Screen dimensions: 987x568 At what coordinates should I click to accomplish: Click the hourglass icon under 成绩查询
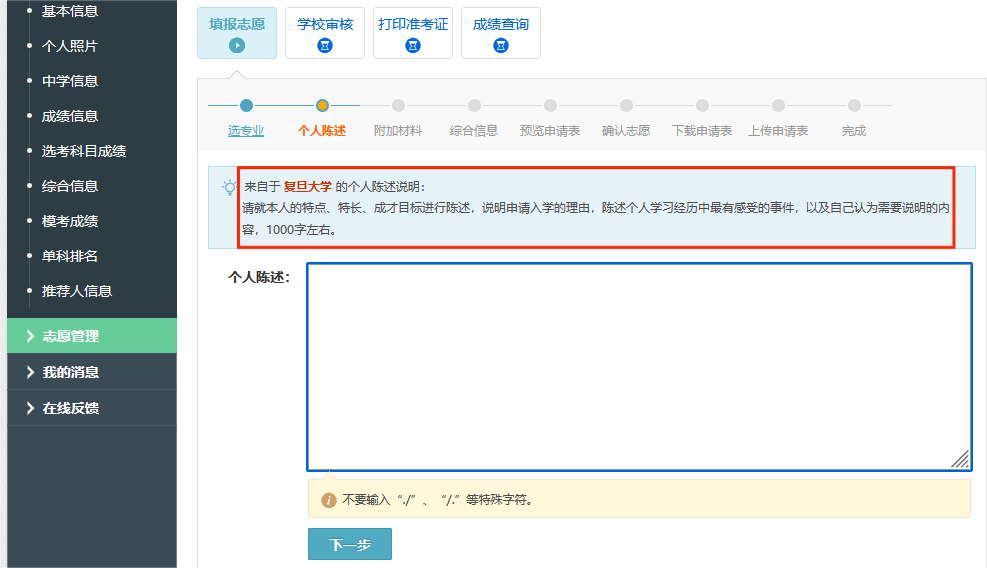501,45
